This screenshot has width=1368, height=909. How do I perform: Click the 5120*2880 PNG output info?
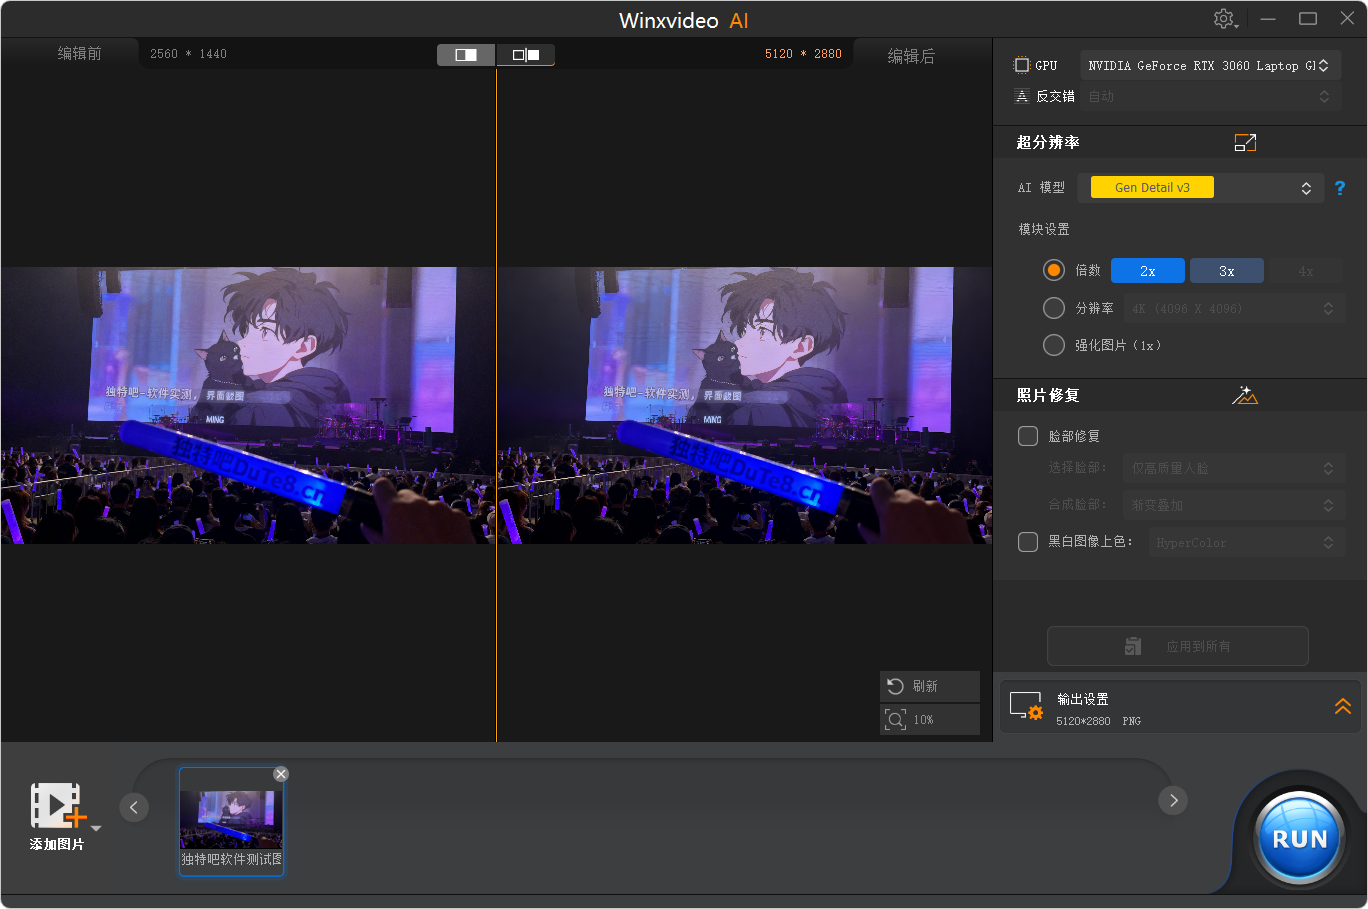pos(1098,721)
